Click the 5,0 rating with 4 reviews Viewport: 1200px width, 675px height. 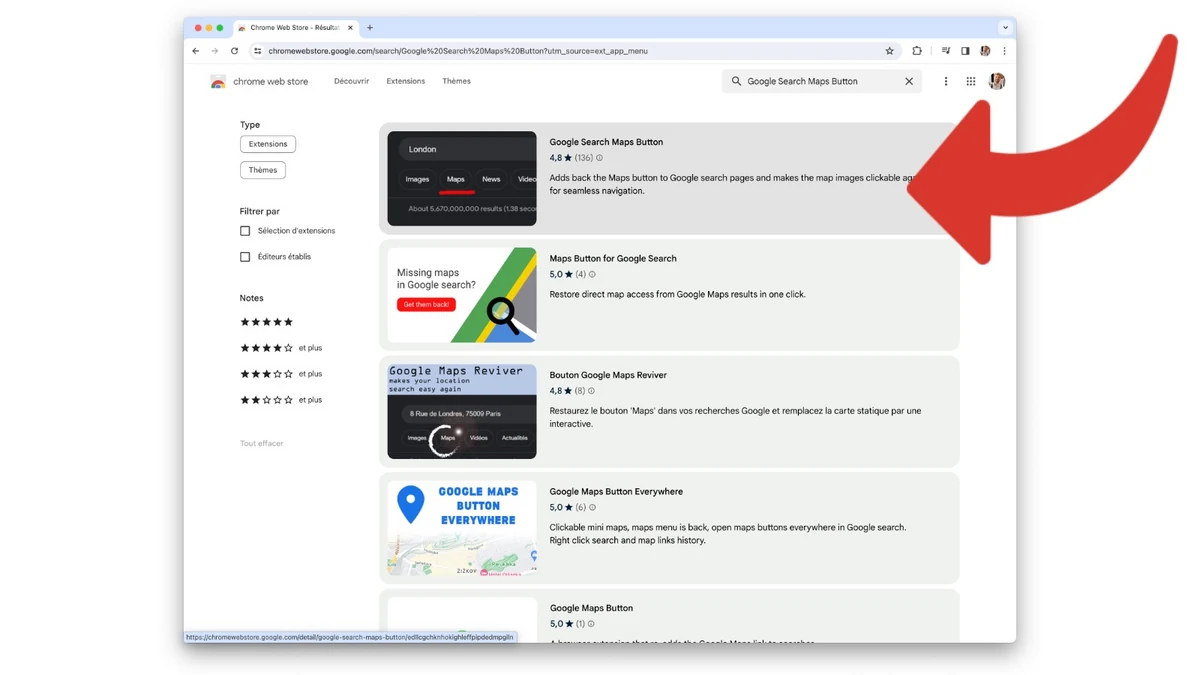pos(567,274)
